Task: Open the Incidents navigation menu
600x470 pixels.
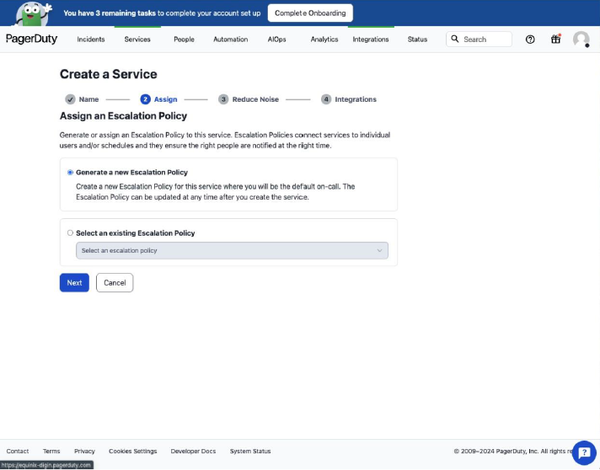Action: (x=91, y=39)
